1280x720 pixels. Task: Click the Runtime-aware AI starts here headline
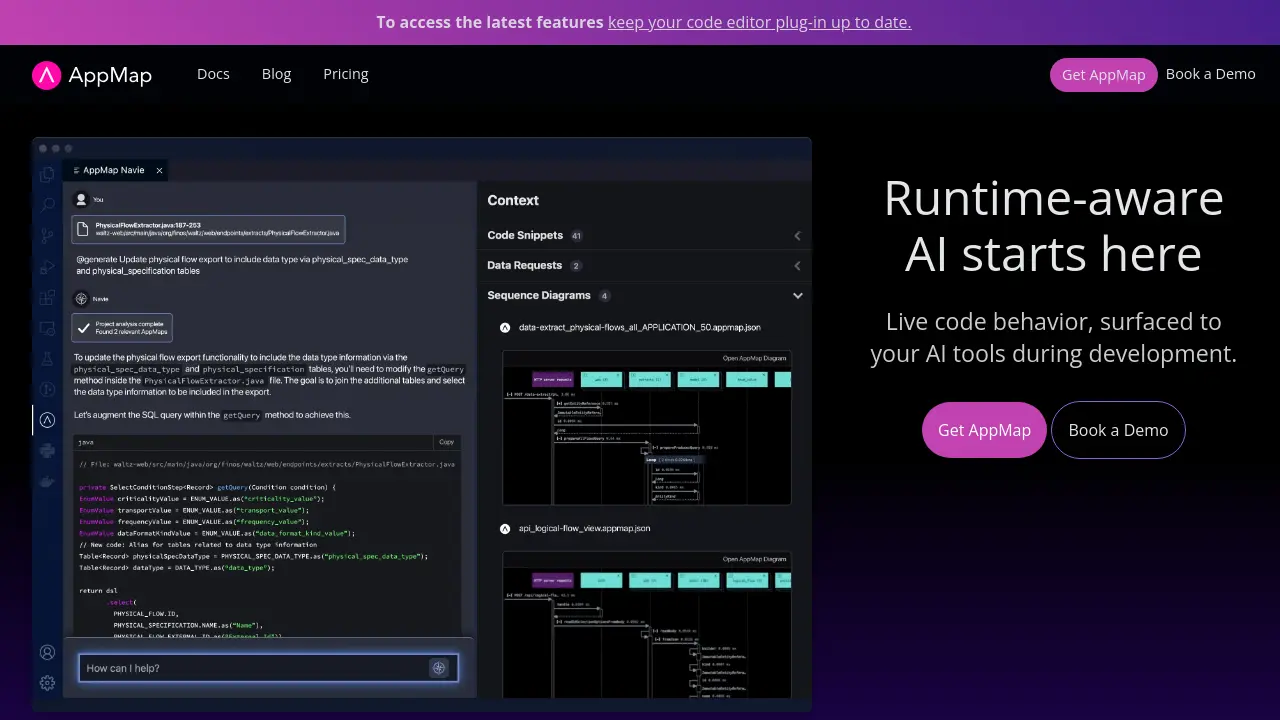pyautogui.click(x=1053, y=225)
